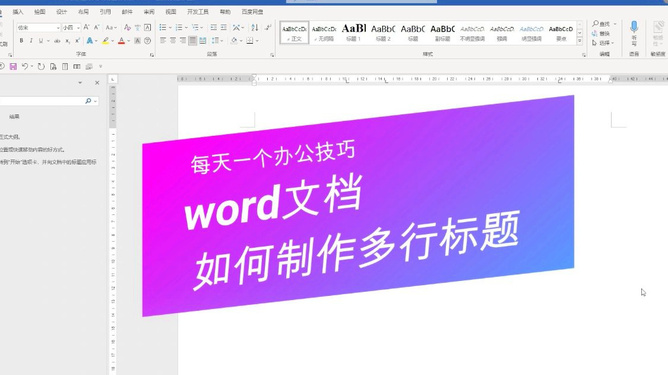
Task: Open line and paragraph spacing
Action: pos(215,41)
